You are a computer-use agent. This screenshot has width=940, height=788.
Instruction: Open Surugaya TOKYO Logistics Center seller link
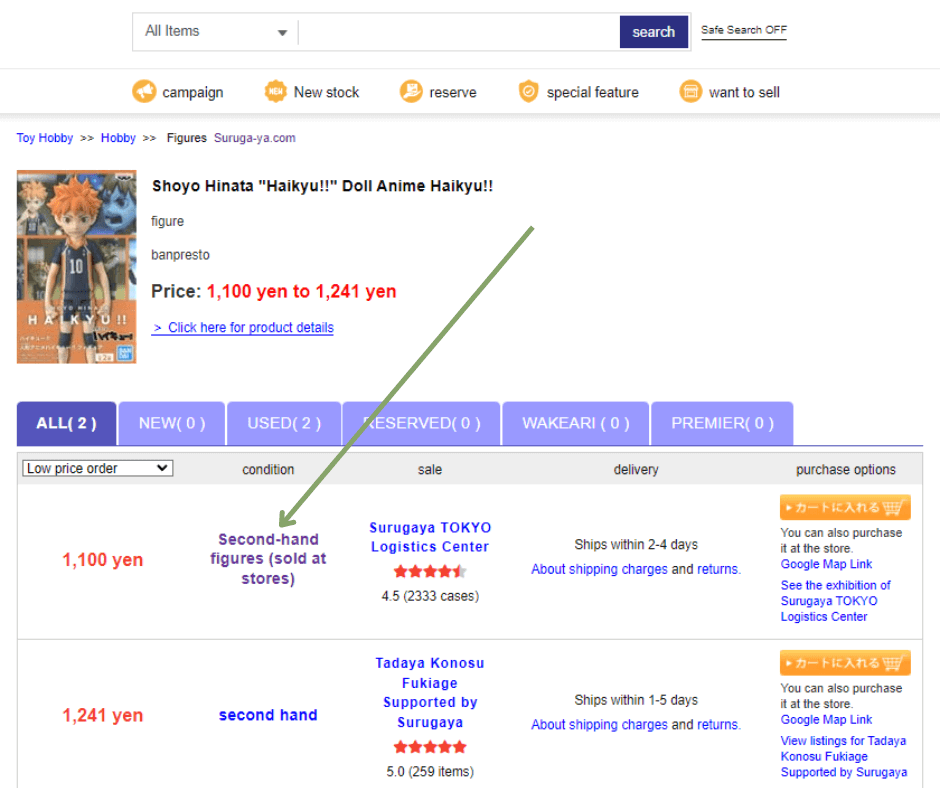pyautogui.click(x=430, y=537)
